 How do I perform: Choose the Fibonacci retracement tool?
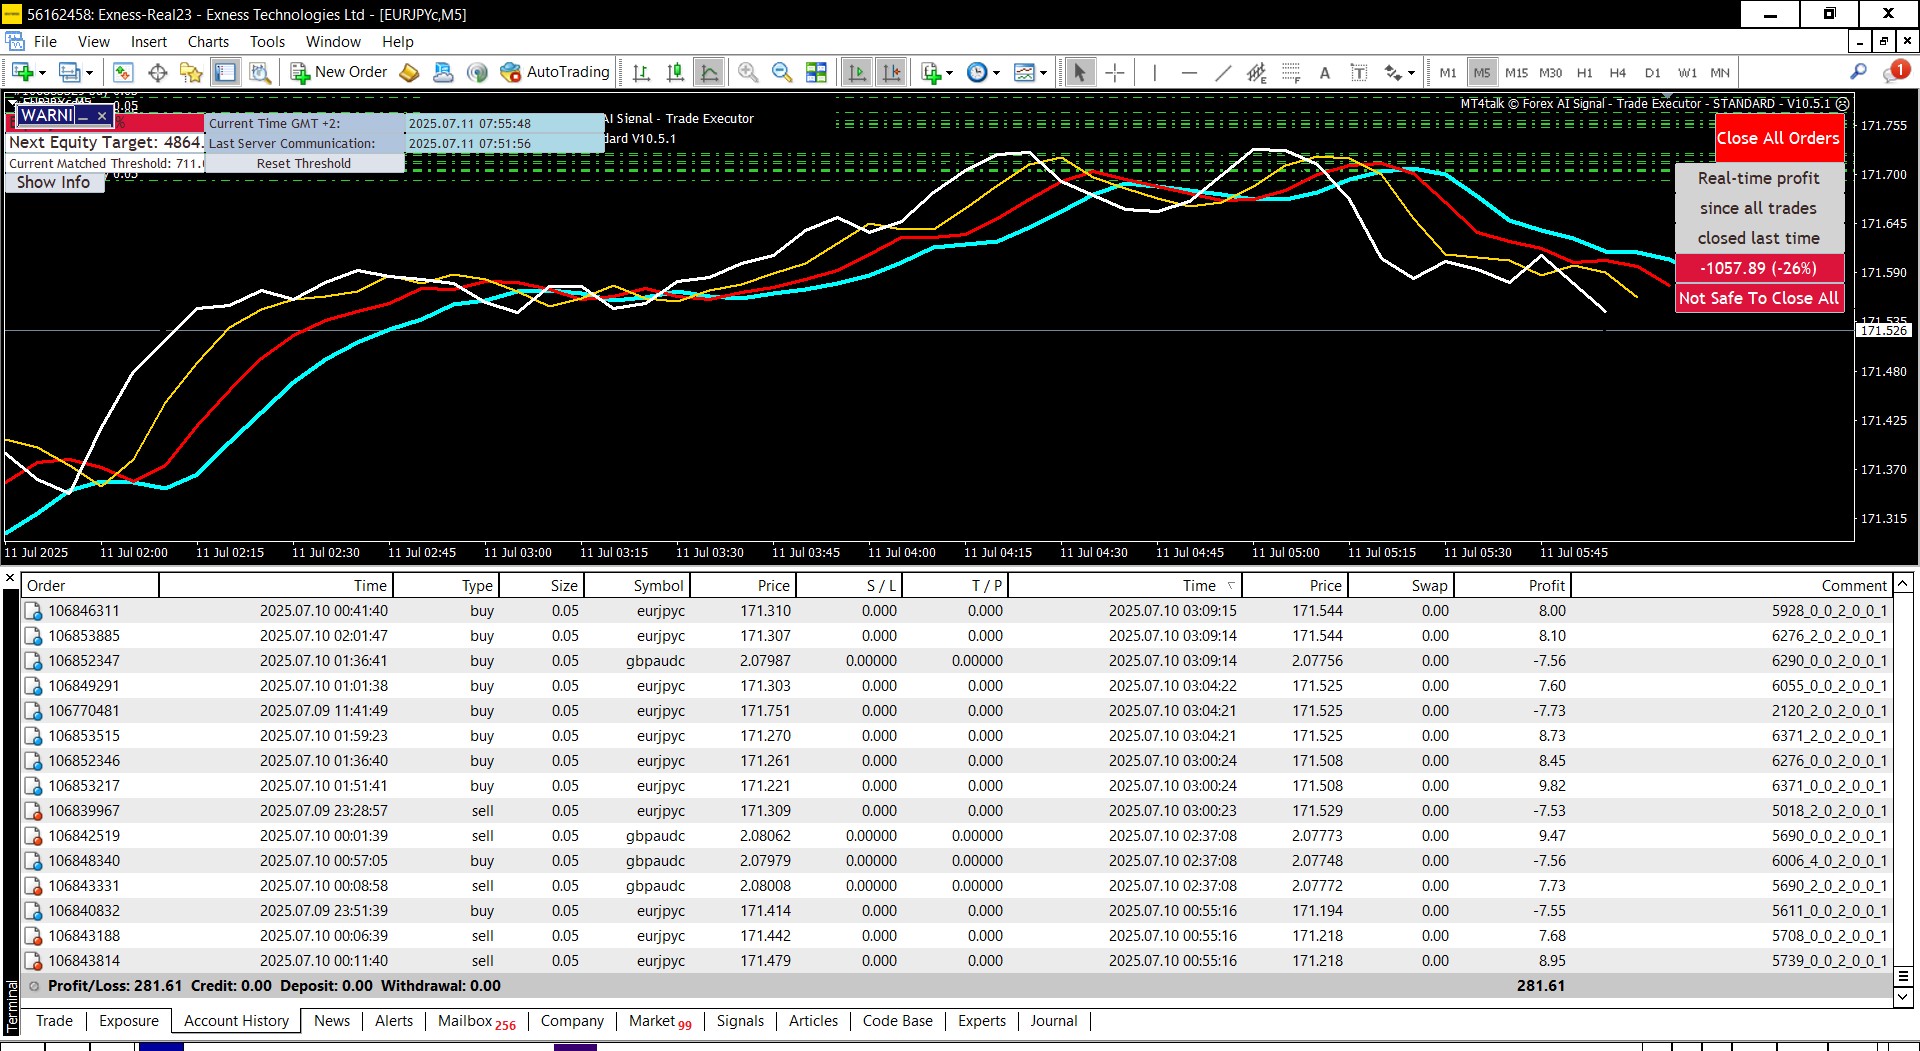(x=1291, y=72)
